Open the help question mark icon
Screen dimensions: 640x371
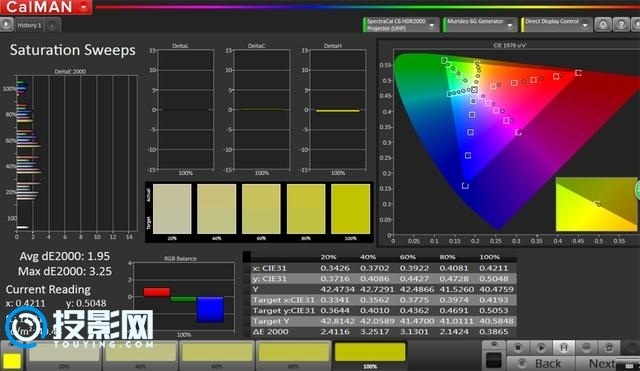pos(621,24)
